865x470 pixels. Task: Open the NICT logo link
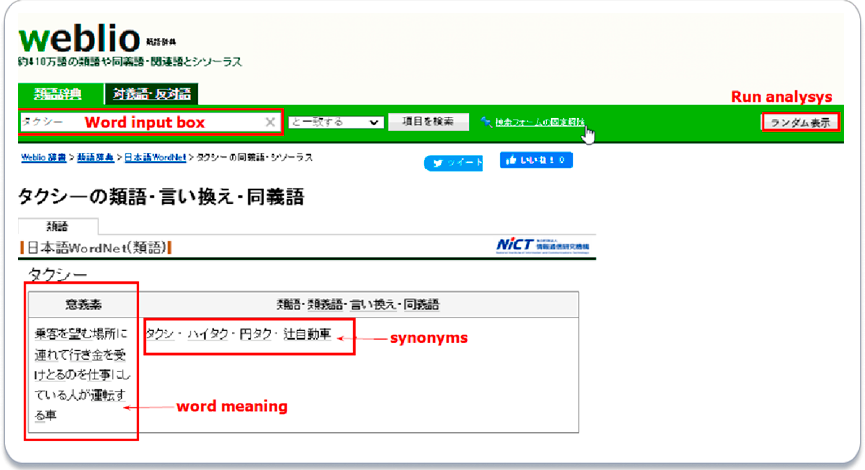coord(542,245)
